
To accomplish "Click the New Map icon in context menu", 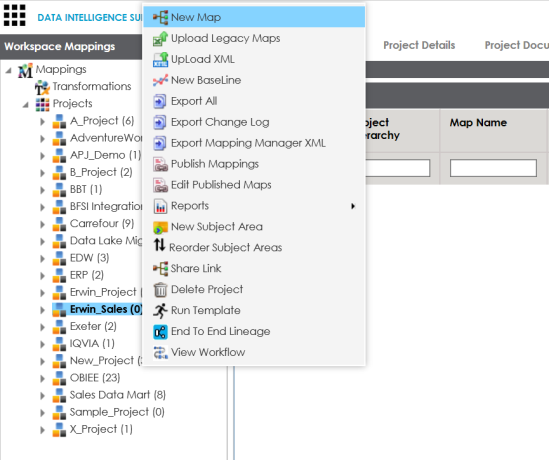I will coord(160,17).
